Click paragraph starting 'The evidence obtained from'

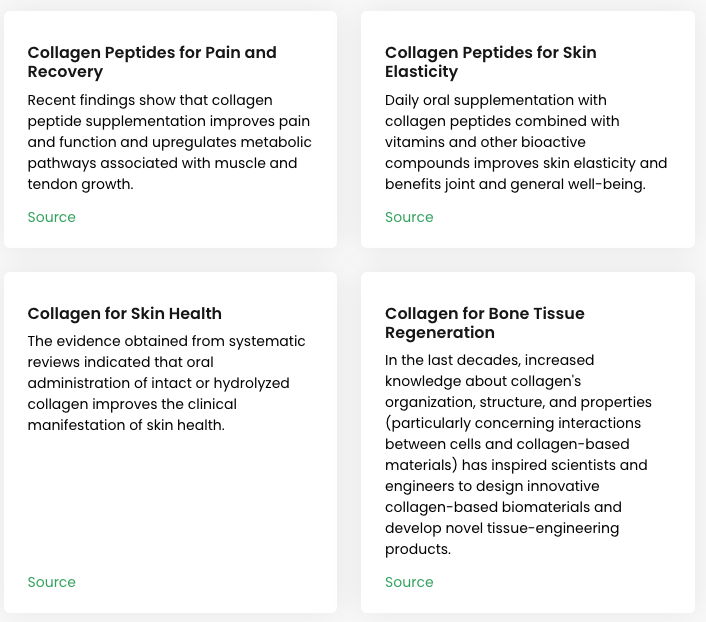(x=166, y=383)
